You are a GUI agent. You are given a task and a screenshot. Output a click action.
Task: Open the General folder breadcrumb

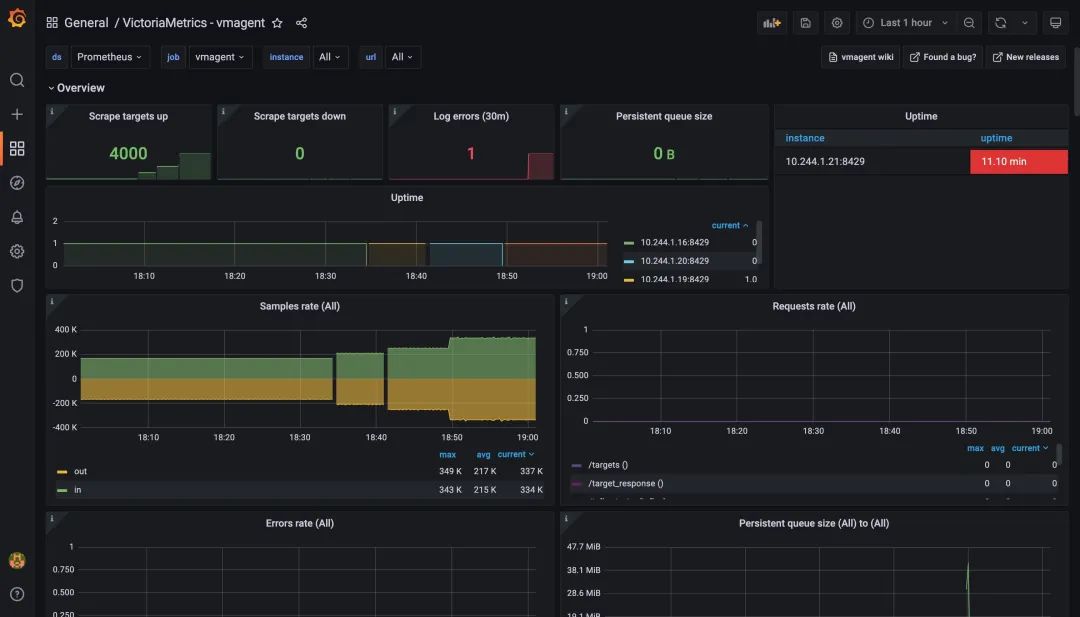[x=86, y=23]
